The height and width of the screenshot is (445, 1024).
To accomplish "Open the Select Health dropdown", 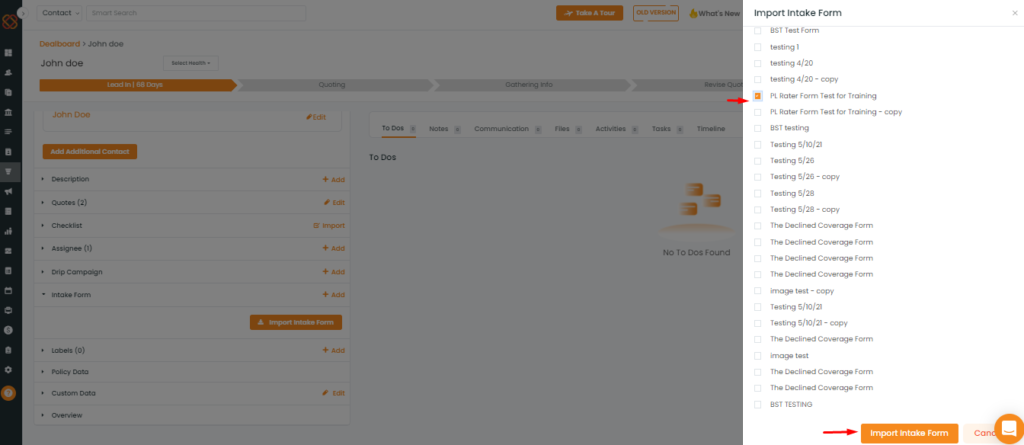I will click(x=189, y=63).
